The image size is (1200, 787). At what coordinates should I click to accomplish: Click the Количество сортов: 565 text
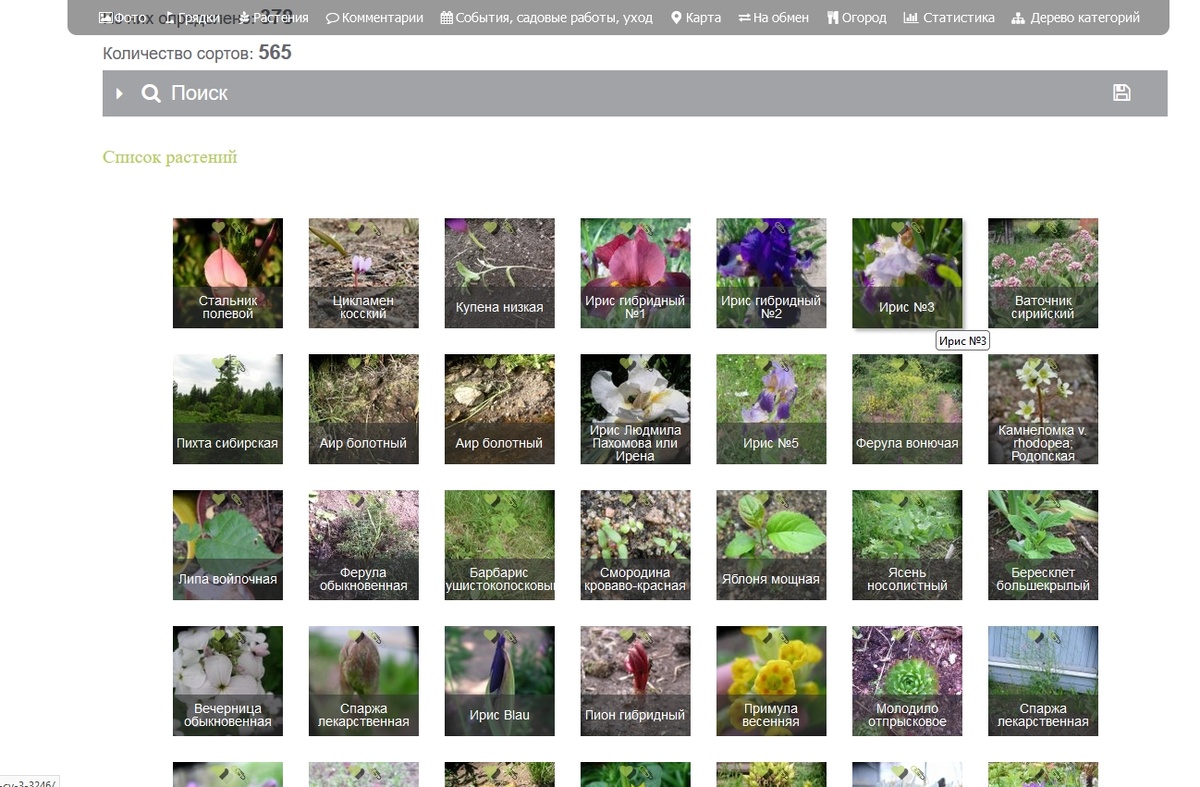pos(197,52)
